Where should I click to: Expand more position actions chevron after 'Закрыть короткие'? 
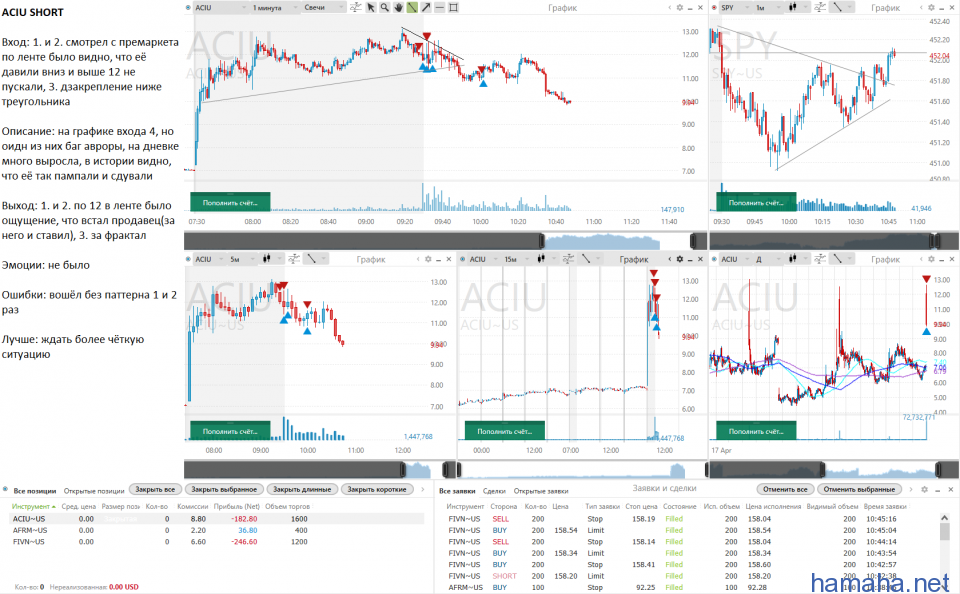tap(422, 489)
